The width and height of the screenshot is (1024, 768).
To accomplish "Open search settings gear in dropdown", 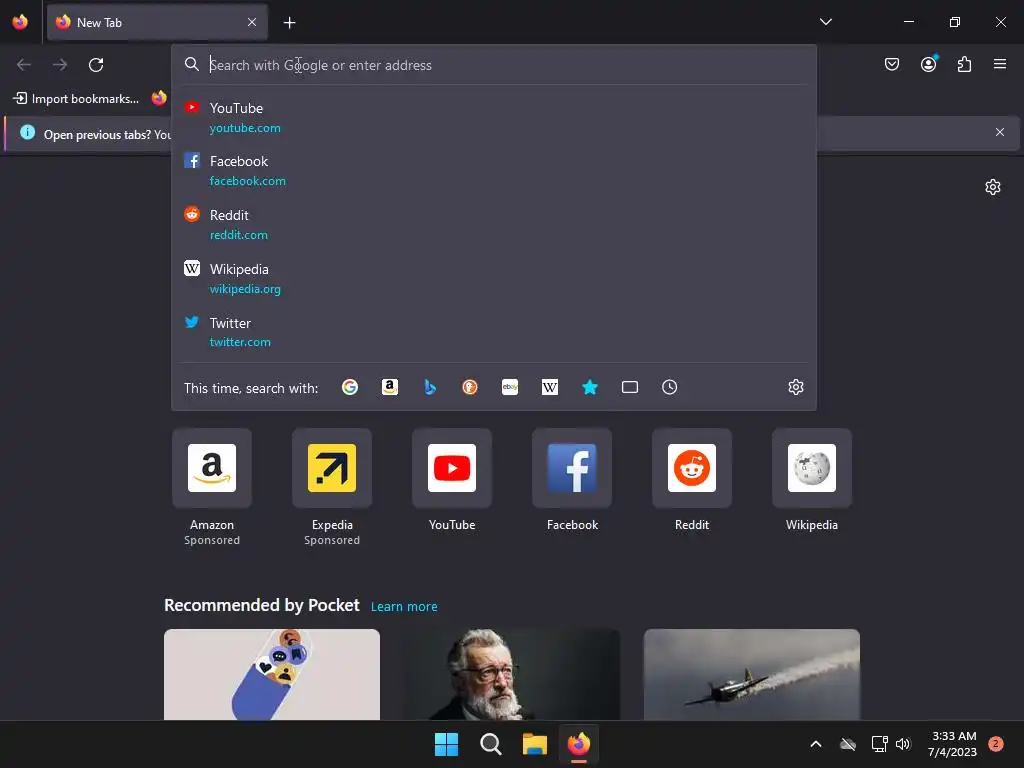I will coord(795,387).
